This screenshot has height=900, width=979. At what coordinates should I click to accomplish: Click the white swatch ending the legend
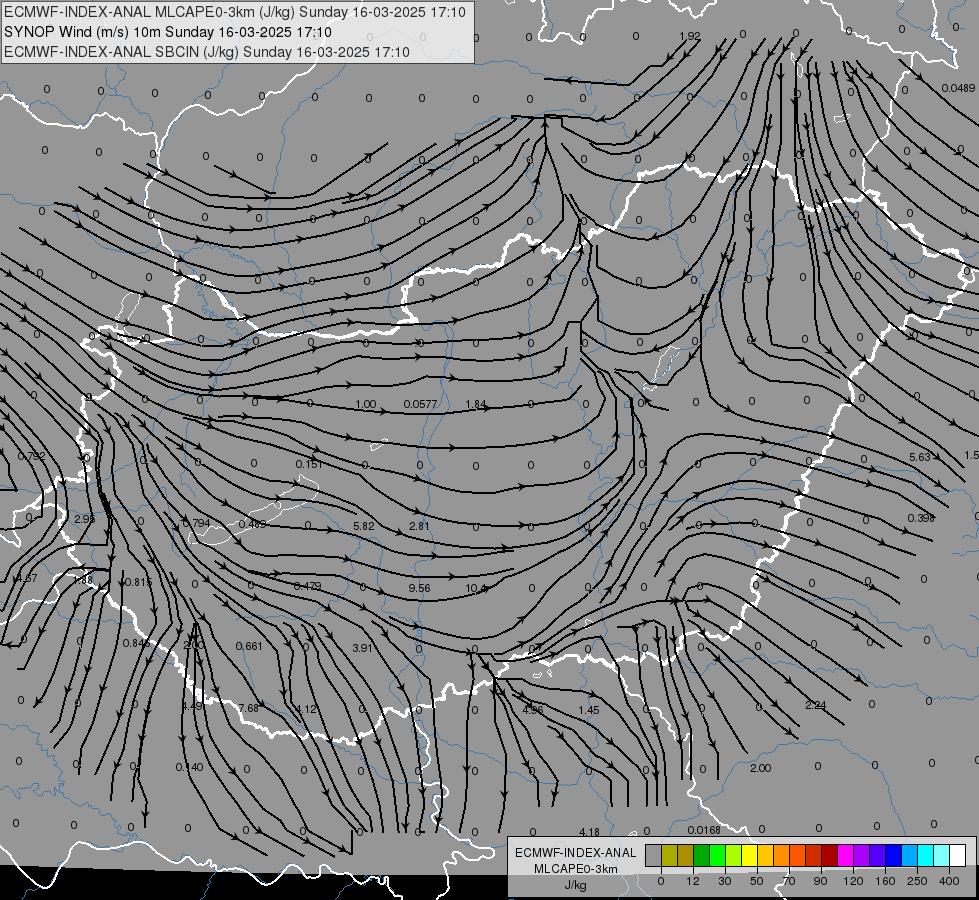click(957, 856)
